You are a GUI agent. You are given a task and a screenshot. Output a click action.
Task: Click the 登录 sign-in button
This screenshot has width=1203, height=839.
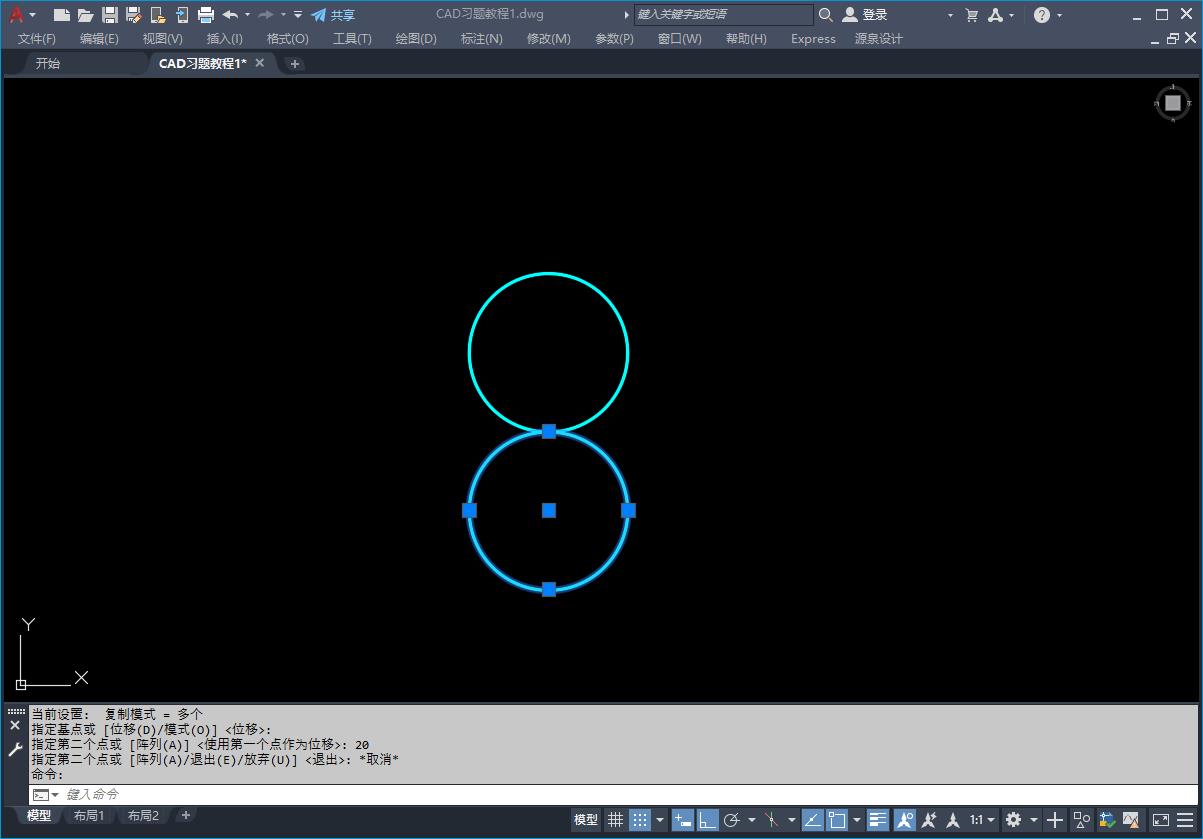click(x=865, y=15)
